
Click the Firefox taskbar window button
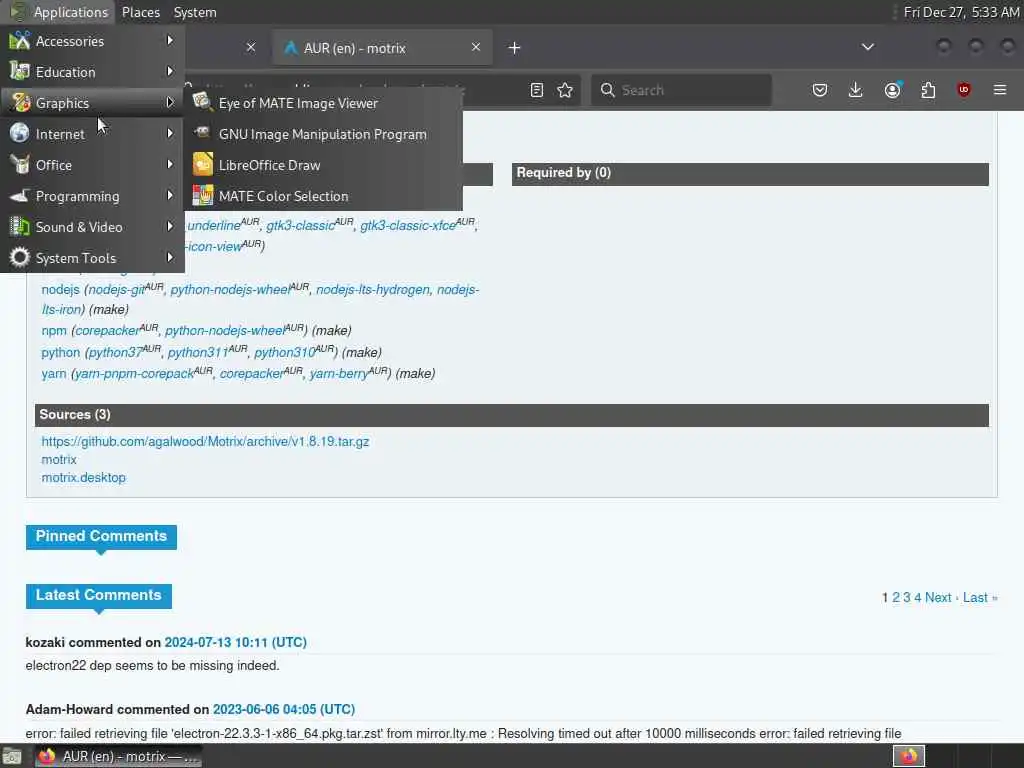click(x=118, y=756)
